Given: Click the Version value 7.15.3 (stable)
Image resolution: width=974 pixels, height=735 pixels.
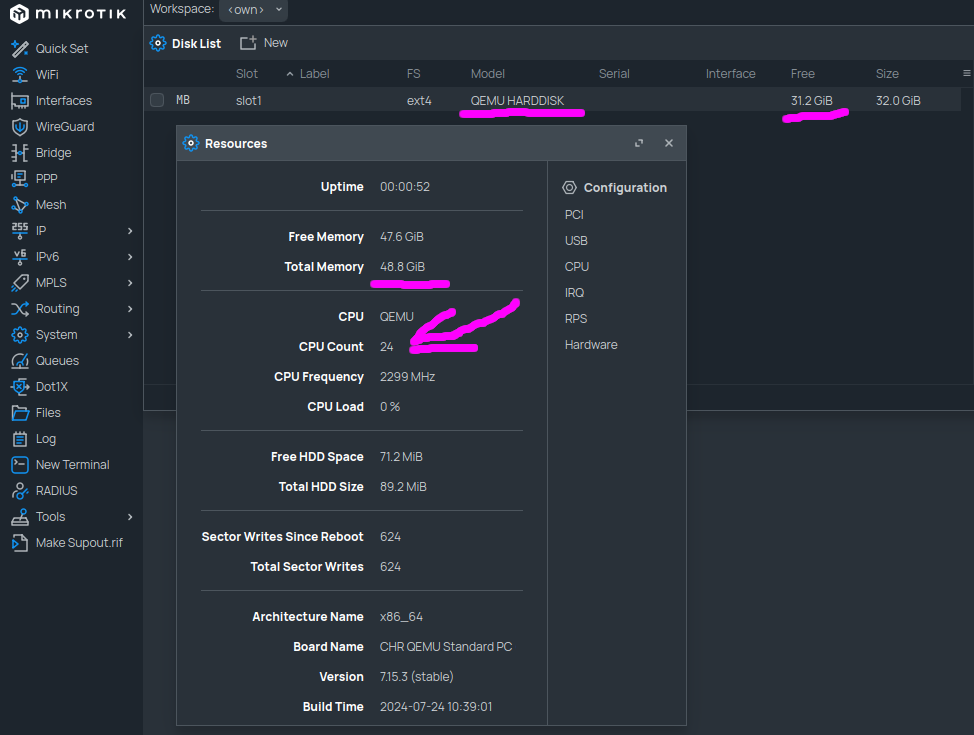Looking at the screenshot, I should point(416,677).
